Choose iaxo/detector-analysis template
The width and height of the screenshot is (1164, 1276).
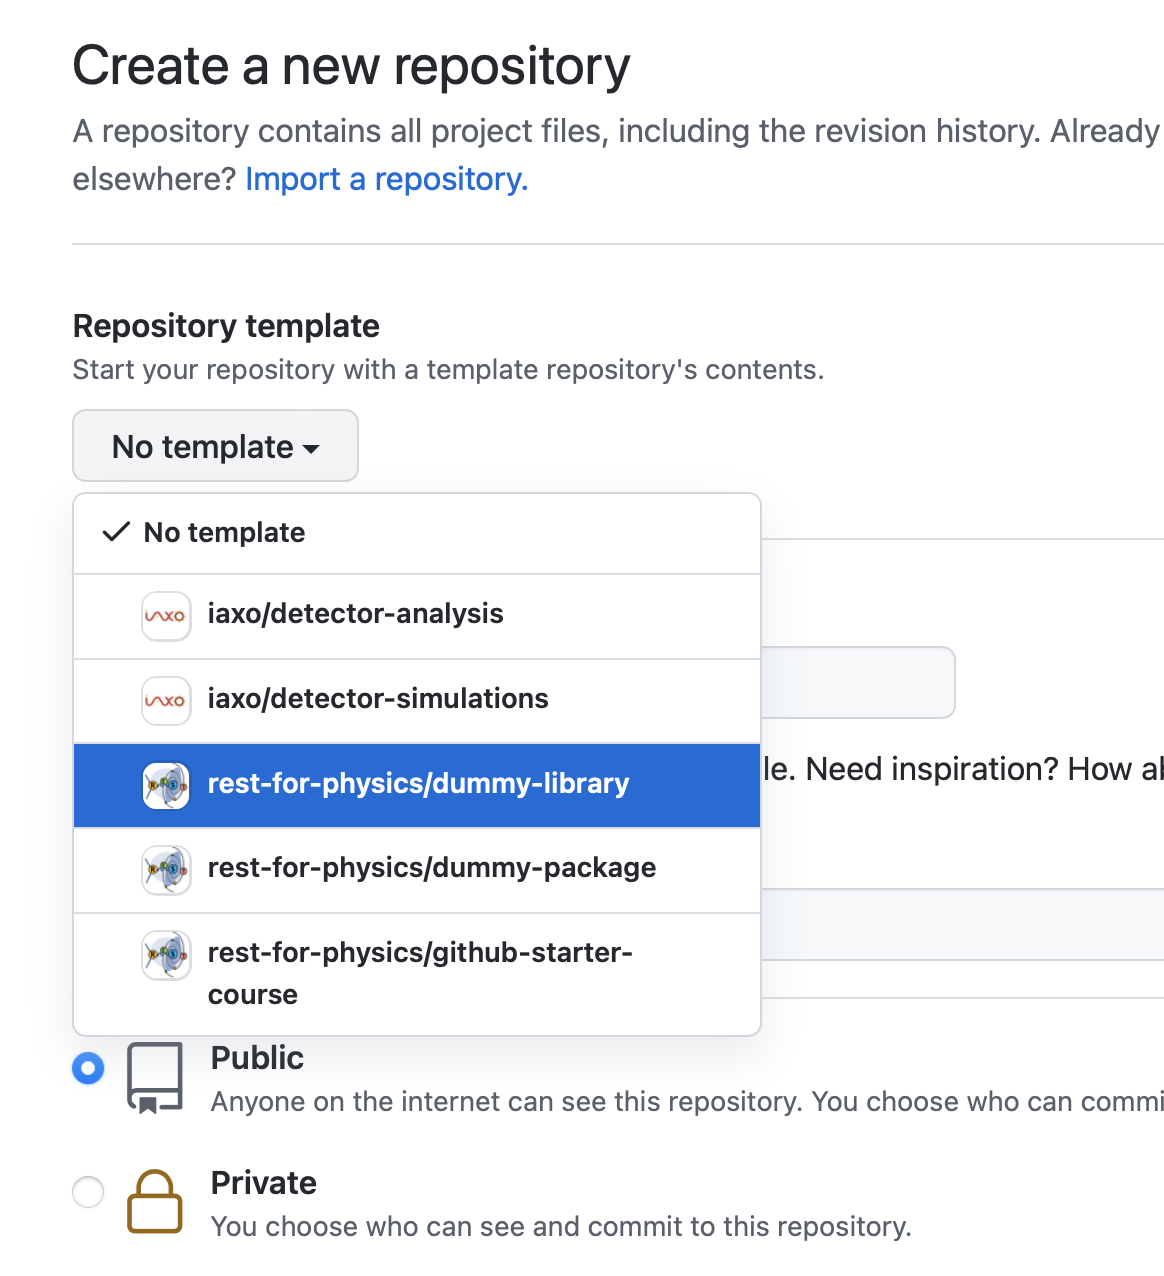tap(417, 616)
